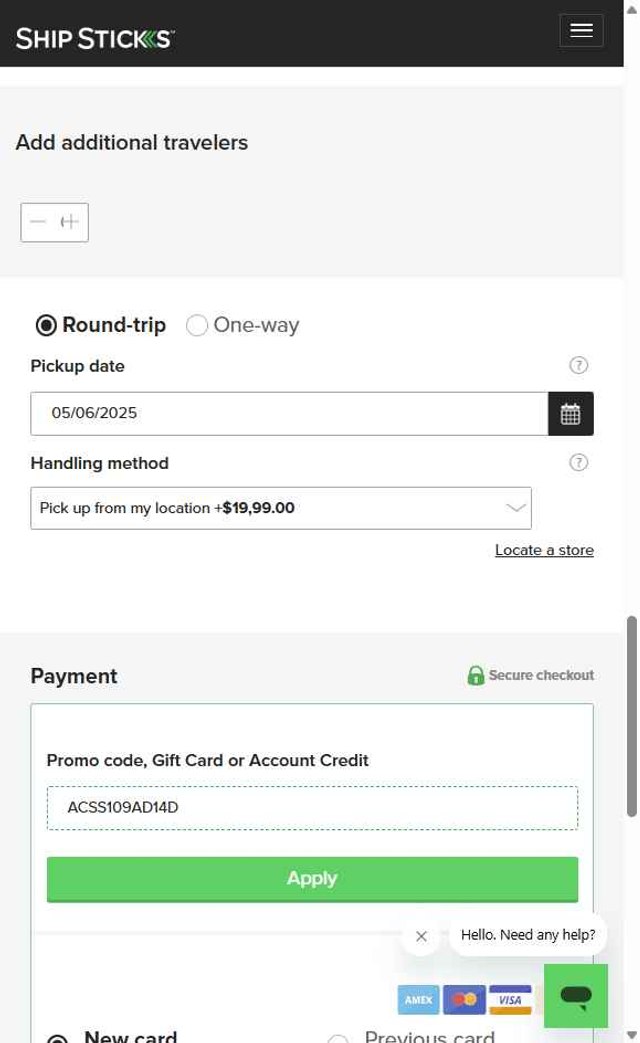Apply the promo code
Image resolution: width=640 pixels, height=1043 pixels.
point(312,878)
